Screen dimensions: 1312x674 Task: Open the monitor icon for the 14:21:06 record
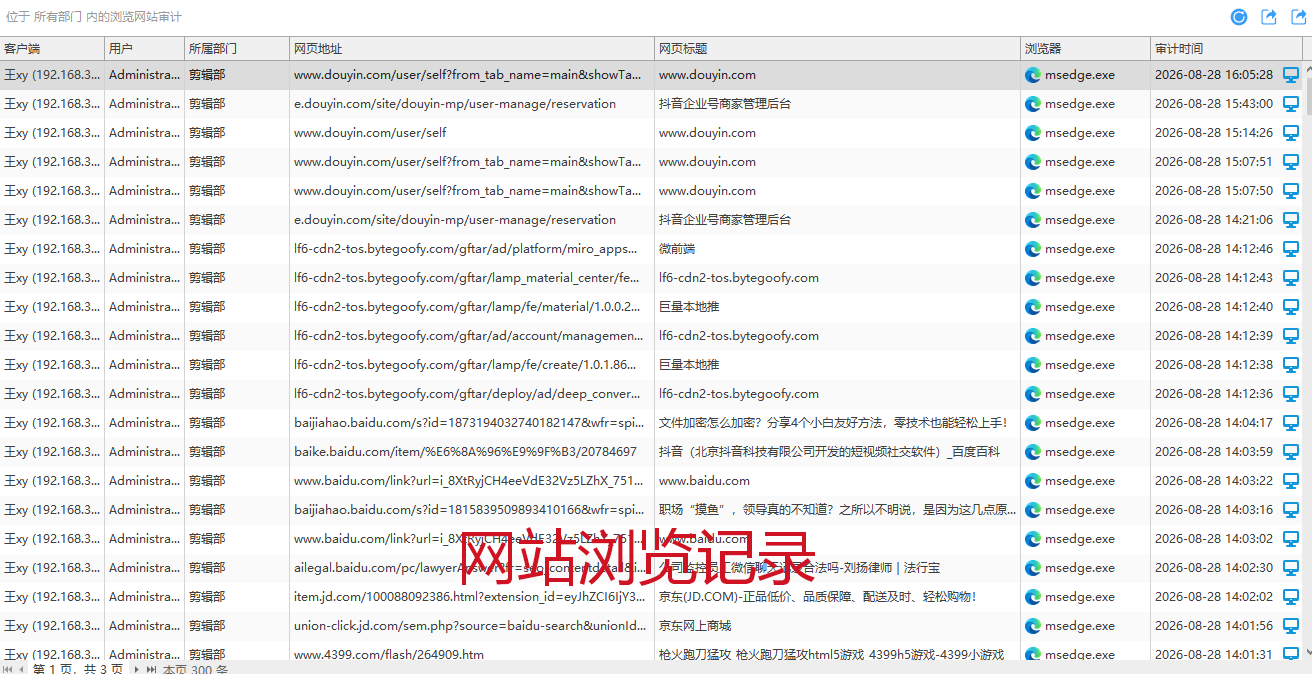(1291, 220)
